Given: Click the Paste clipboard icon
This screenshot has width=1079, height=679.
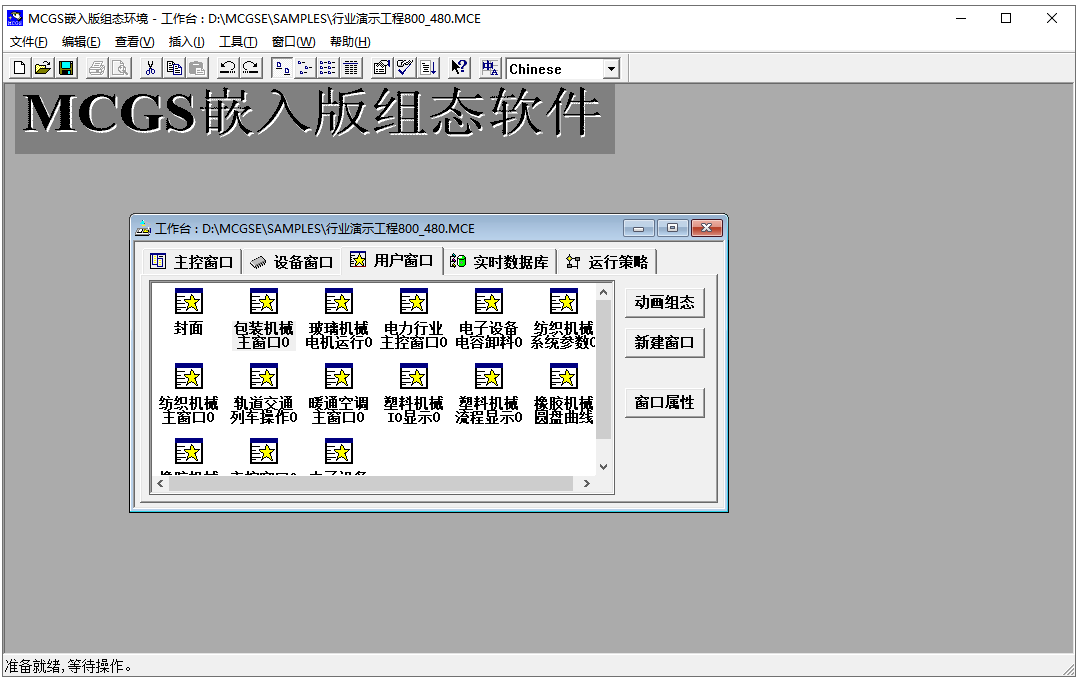Looking at the screenshot, I should [x=197, y=68].
